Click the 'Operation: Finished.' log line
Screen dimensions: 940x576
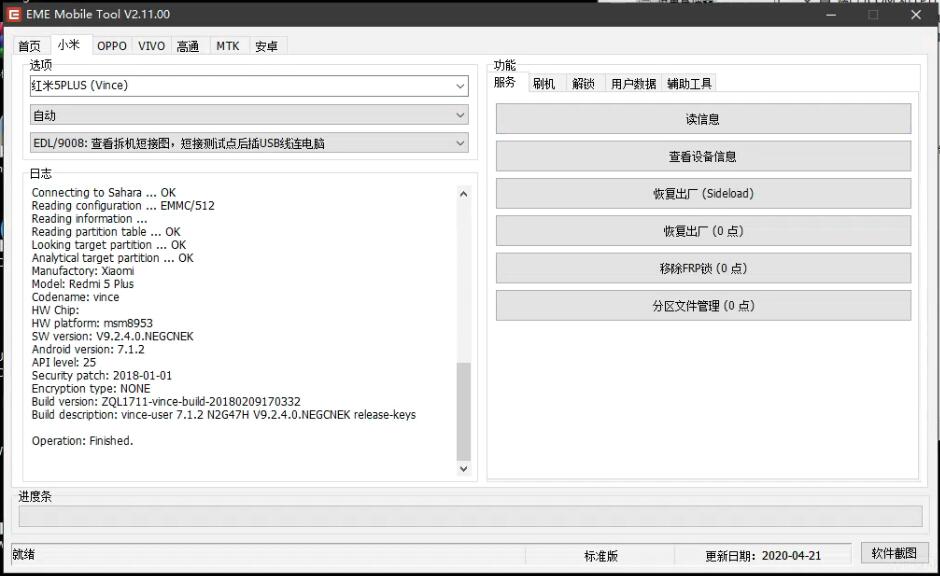[83, 441]
